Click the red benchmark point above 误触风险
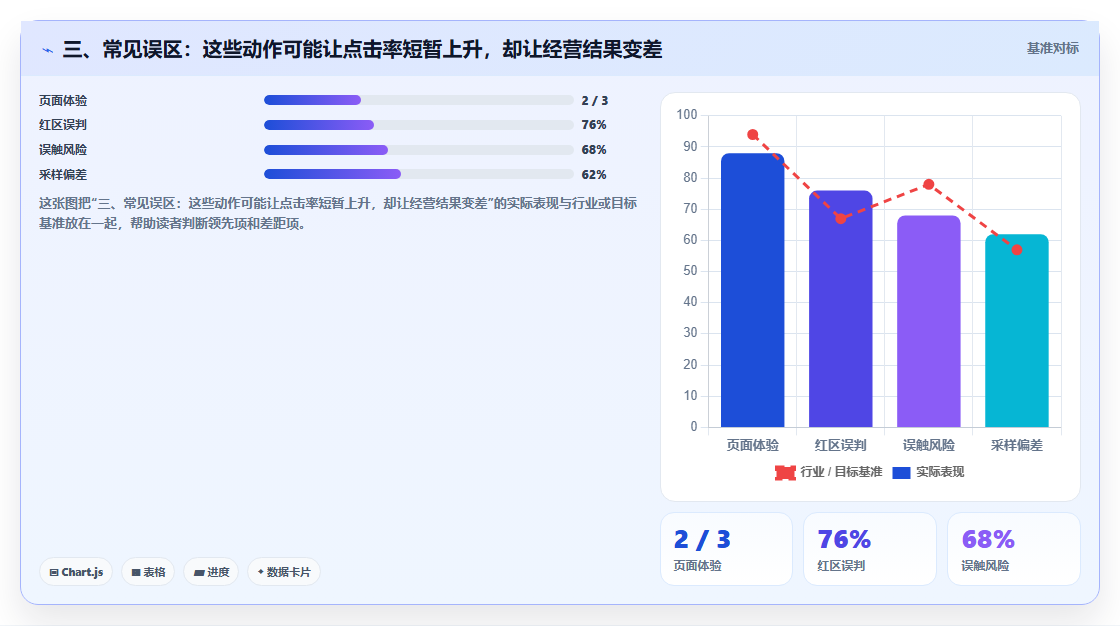1120x626 pixels. 929,184
